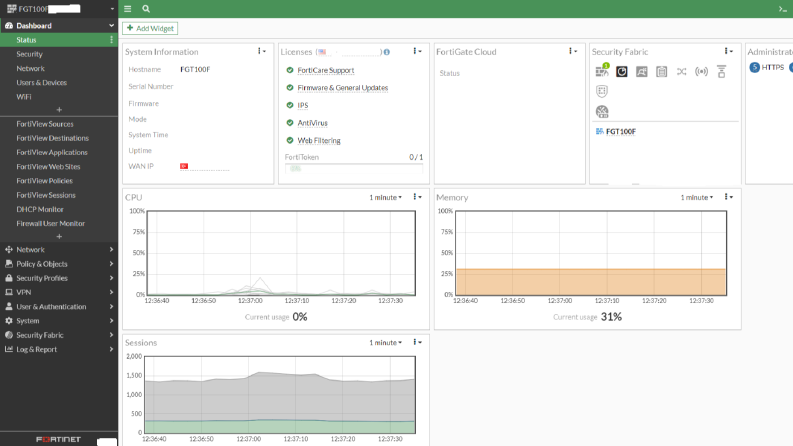
Task: Click the FortiGate firewall icon in Security Fabric
Action: click(x=602, y=71)
